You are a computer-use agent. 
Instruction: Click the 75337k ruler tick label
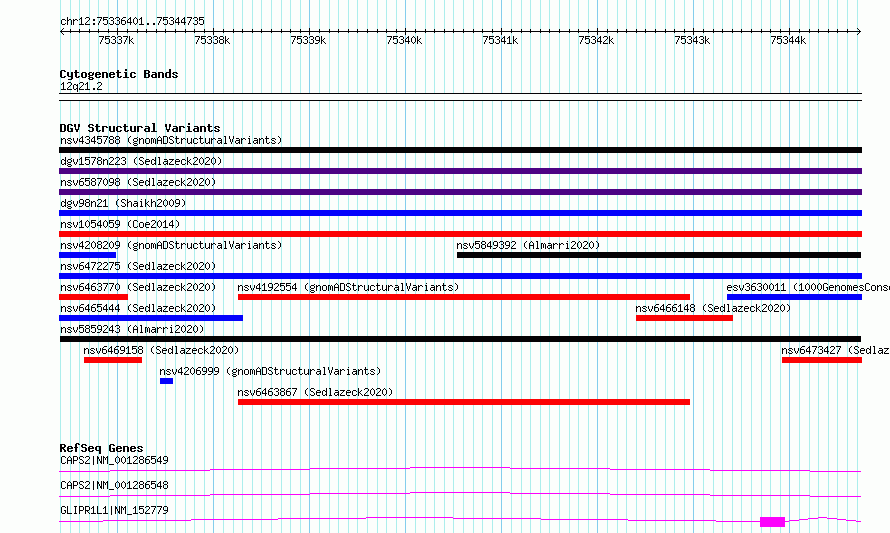(x=116, y=40)
